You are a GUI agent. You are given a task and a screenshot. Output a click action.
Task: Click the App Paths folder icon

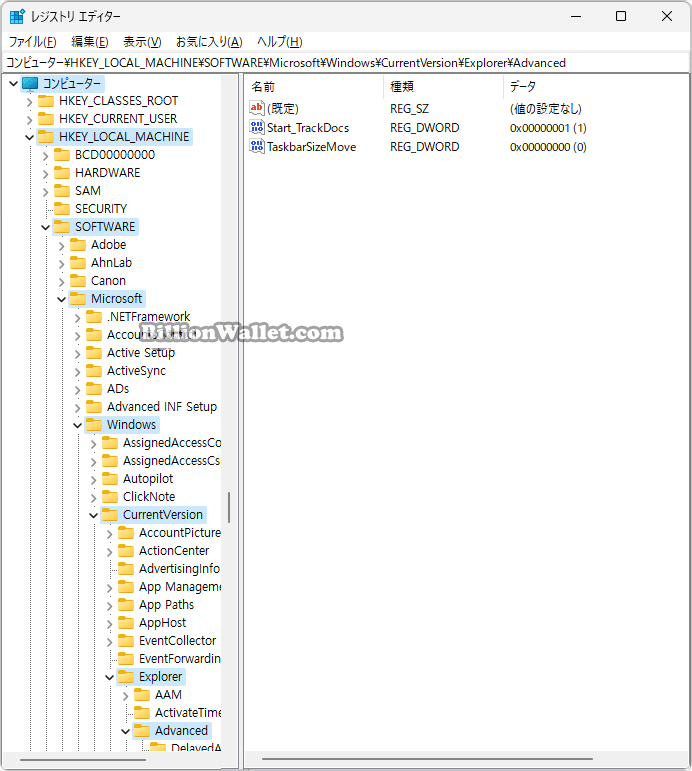pyautogui.click(x=126, y=605)
